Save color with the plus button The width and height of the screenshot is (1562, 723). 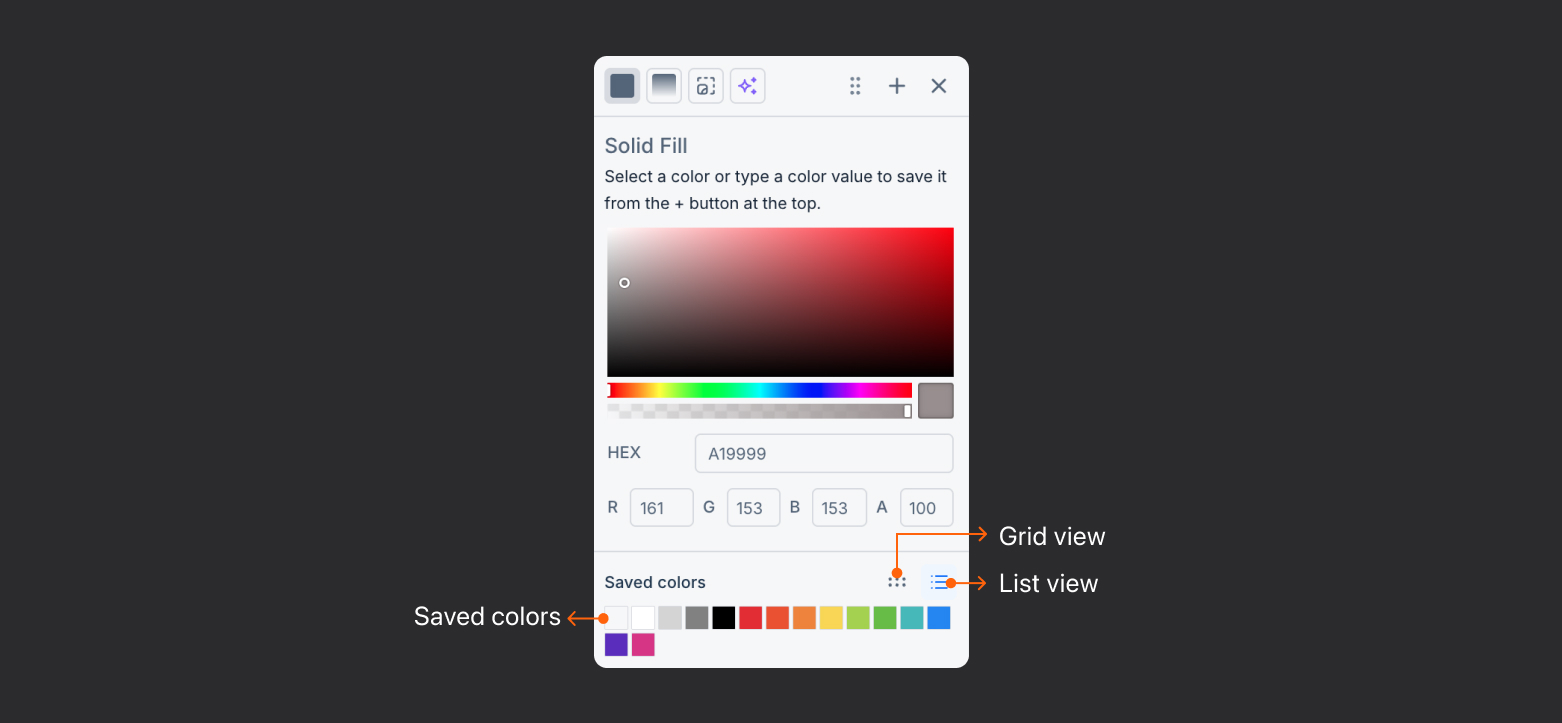(897, 86)
